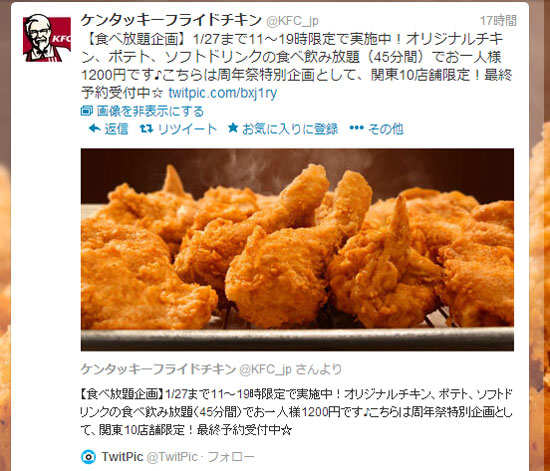The height and width of the screenshot is (471, 550).
Task: Click the 17時間 timestamp
Action: click(x=498, y=21)
